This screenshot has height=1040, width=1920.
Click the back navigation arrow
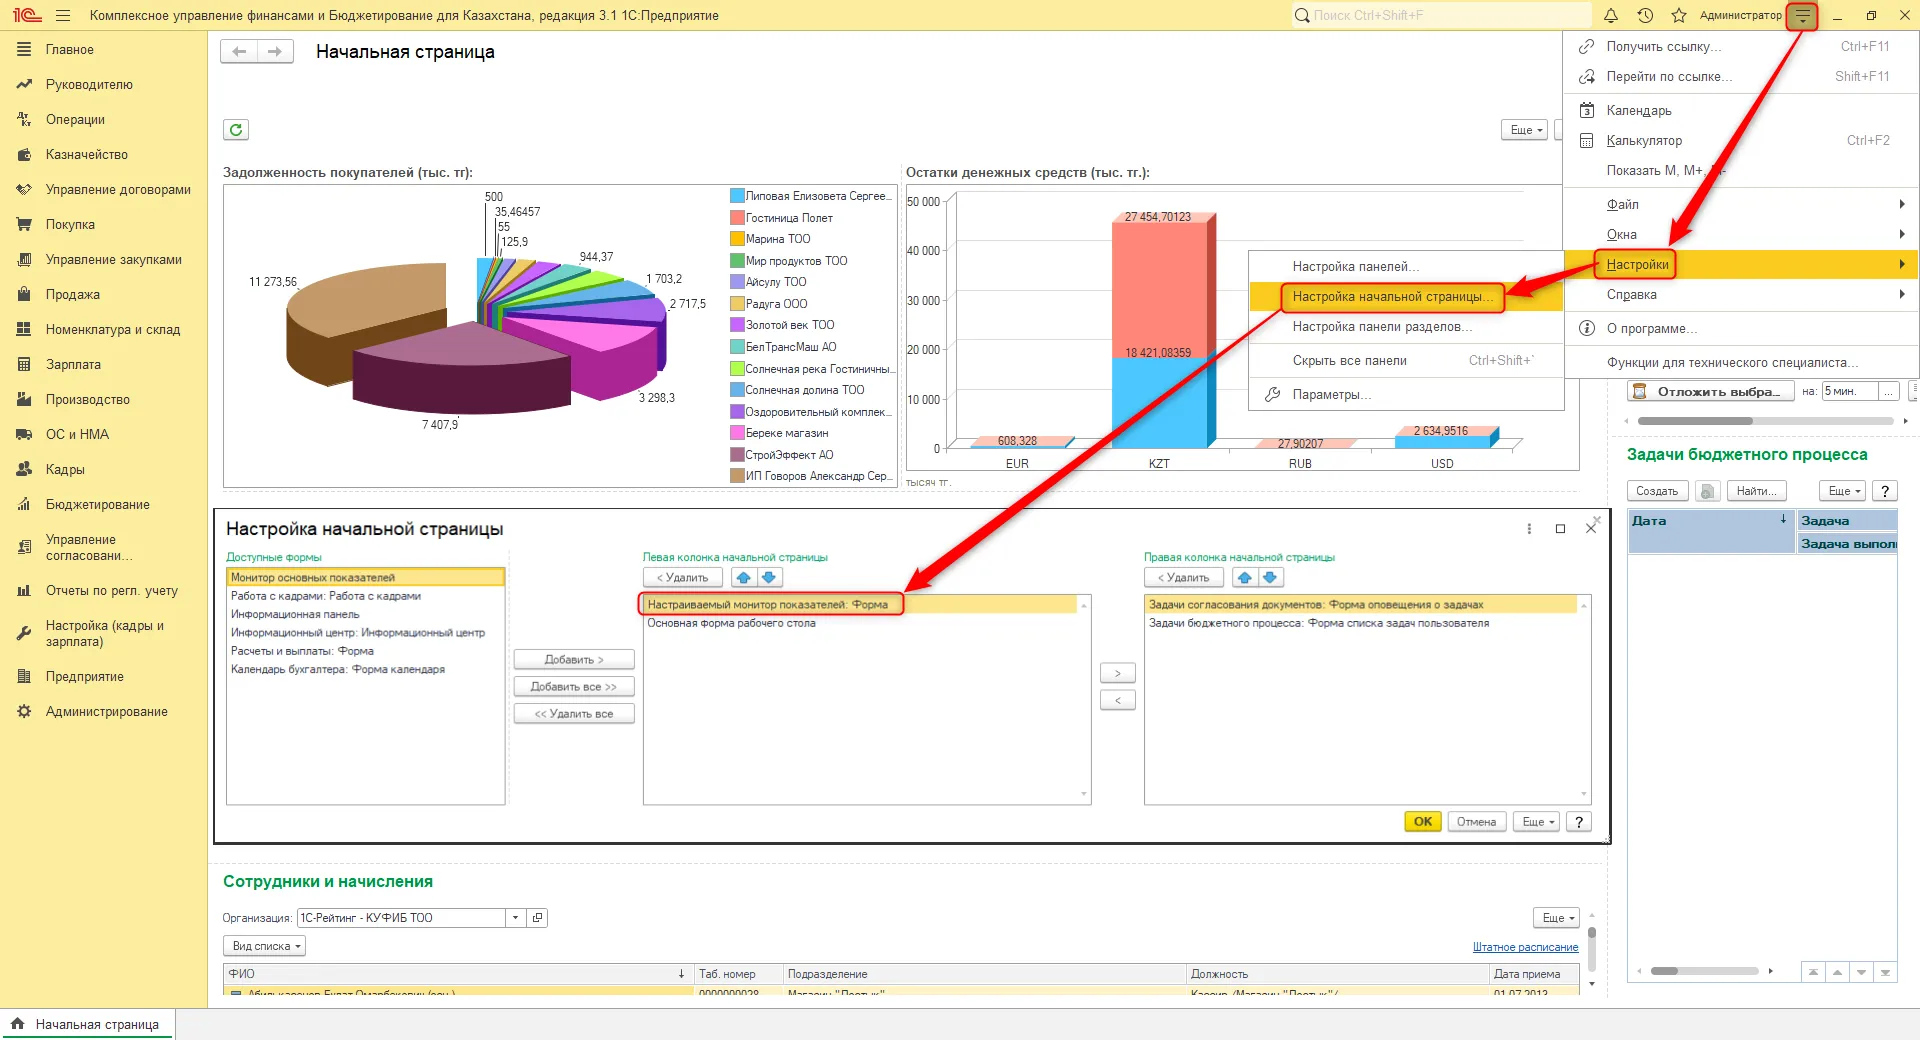point(239,52)
